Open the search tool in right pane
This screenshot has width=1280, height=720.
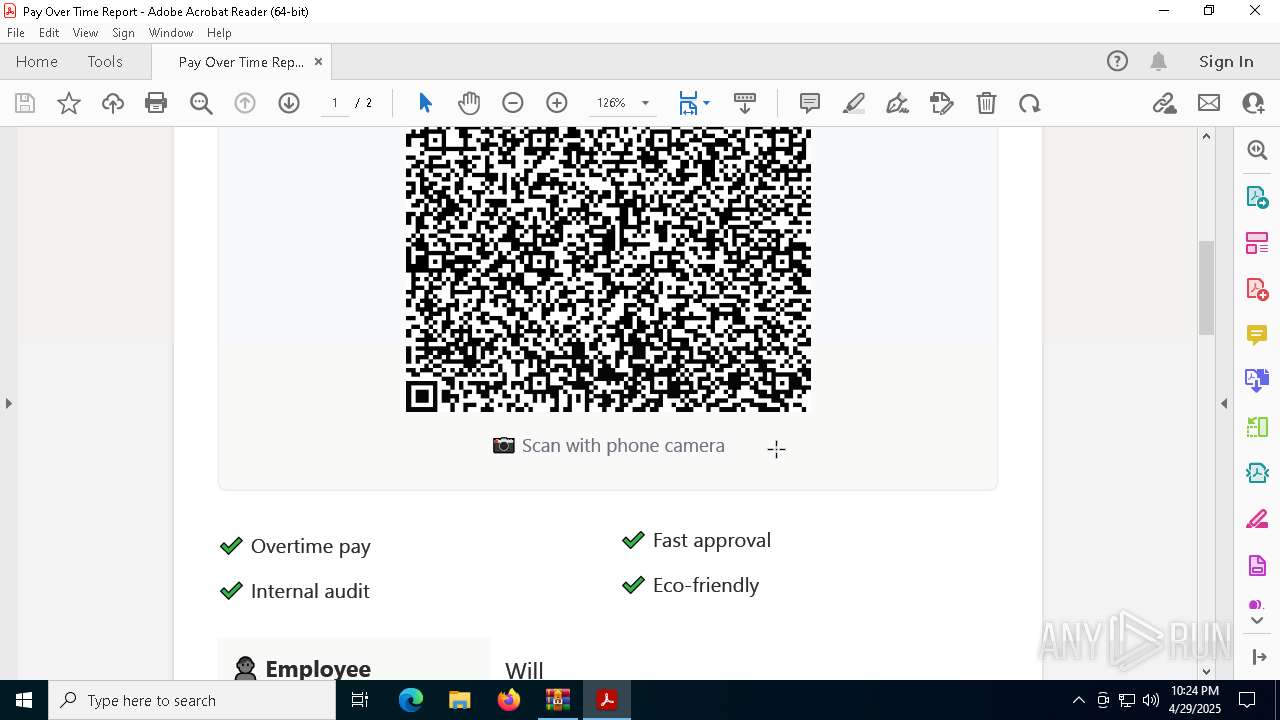click(1257, 150)
